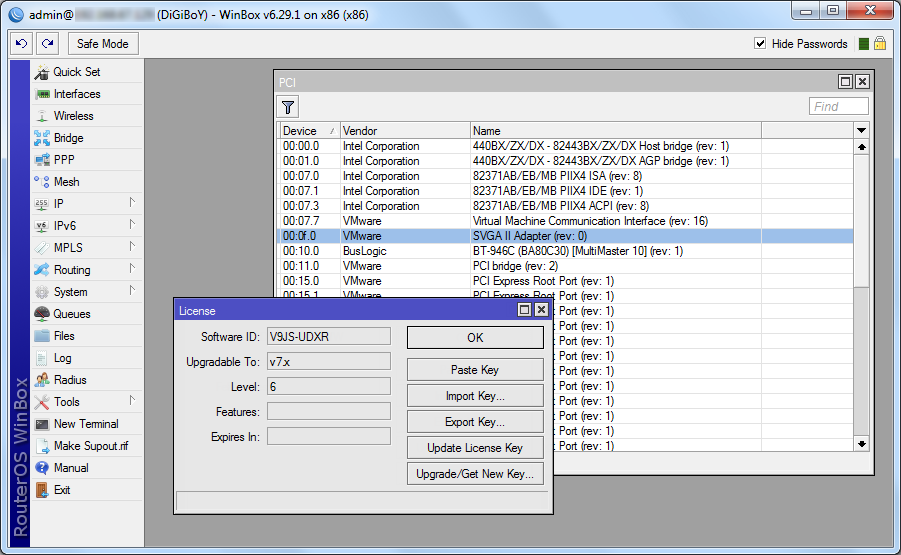Click the Software ID field

pyautogui.click(x=329, y=337)
